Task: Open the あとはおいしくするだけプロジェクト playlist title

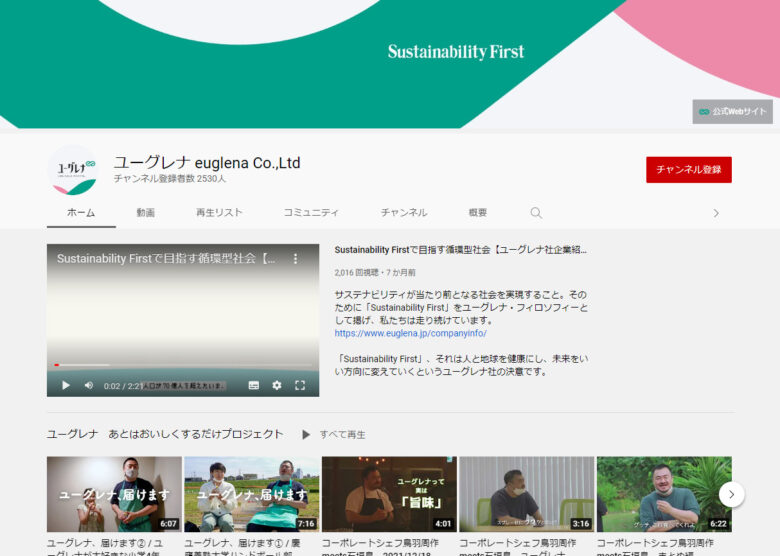Action: pos(165,434)
